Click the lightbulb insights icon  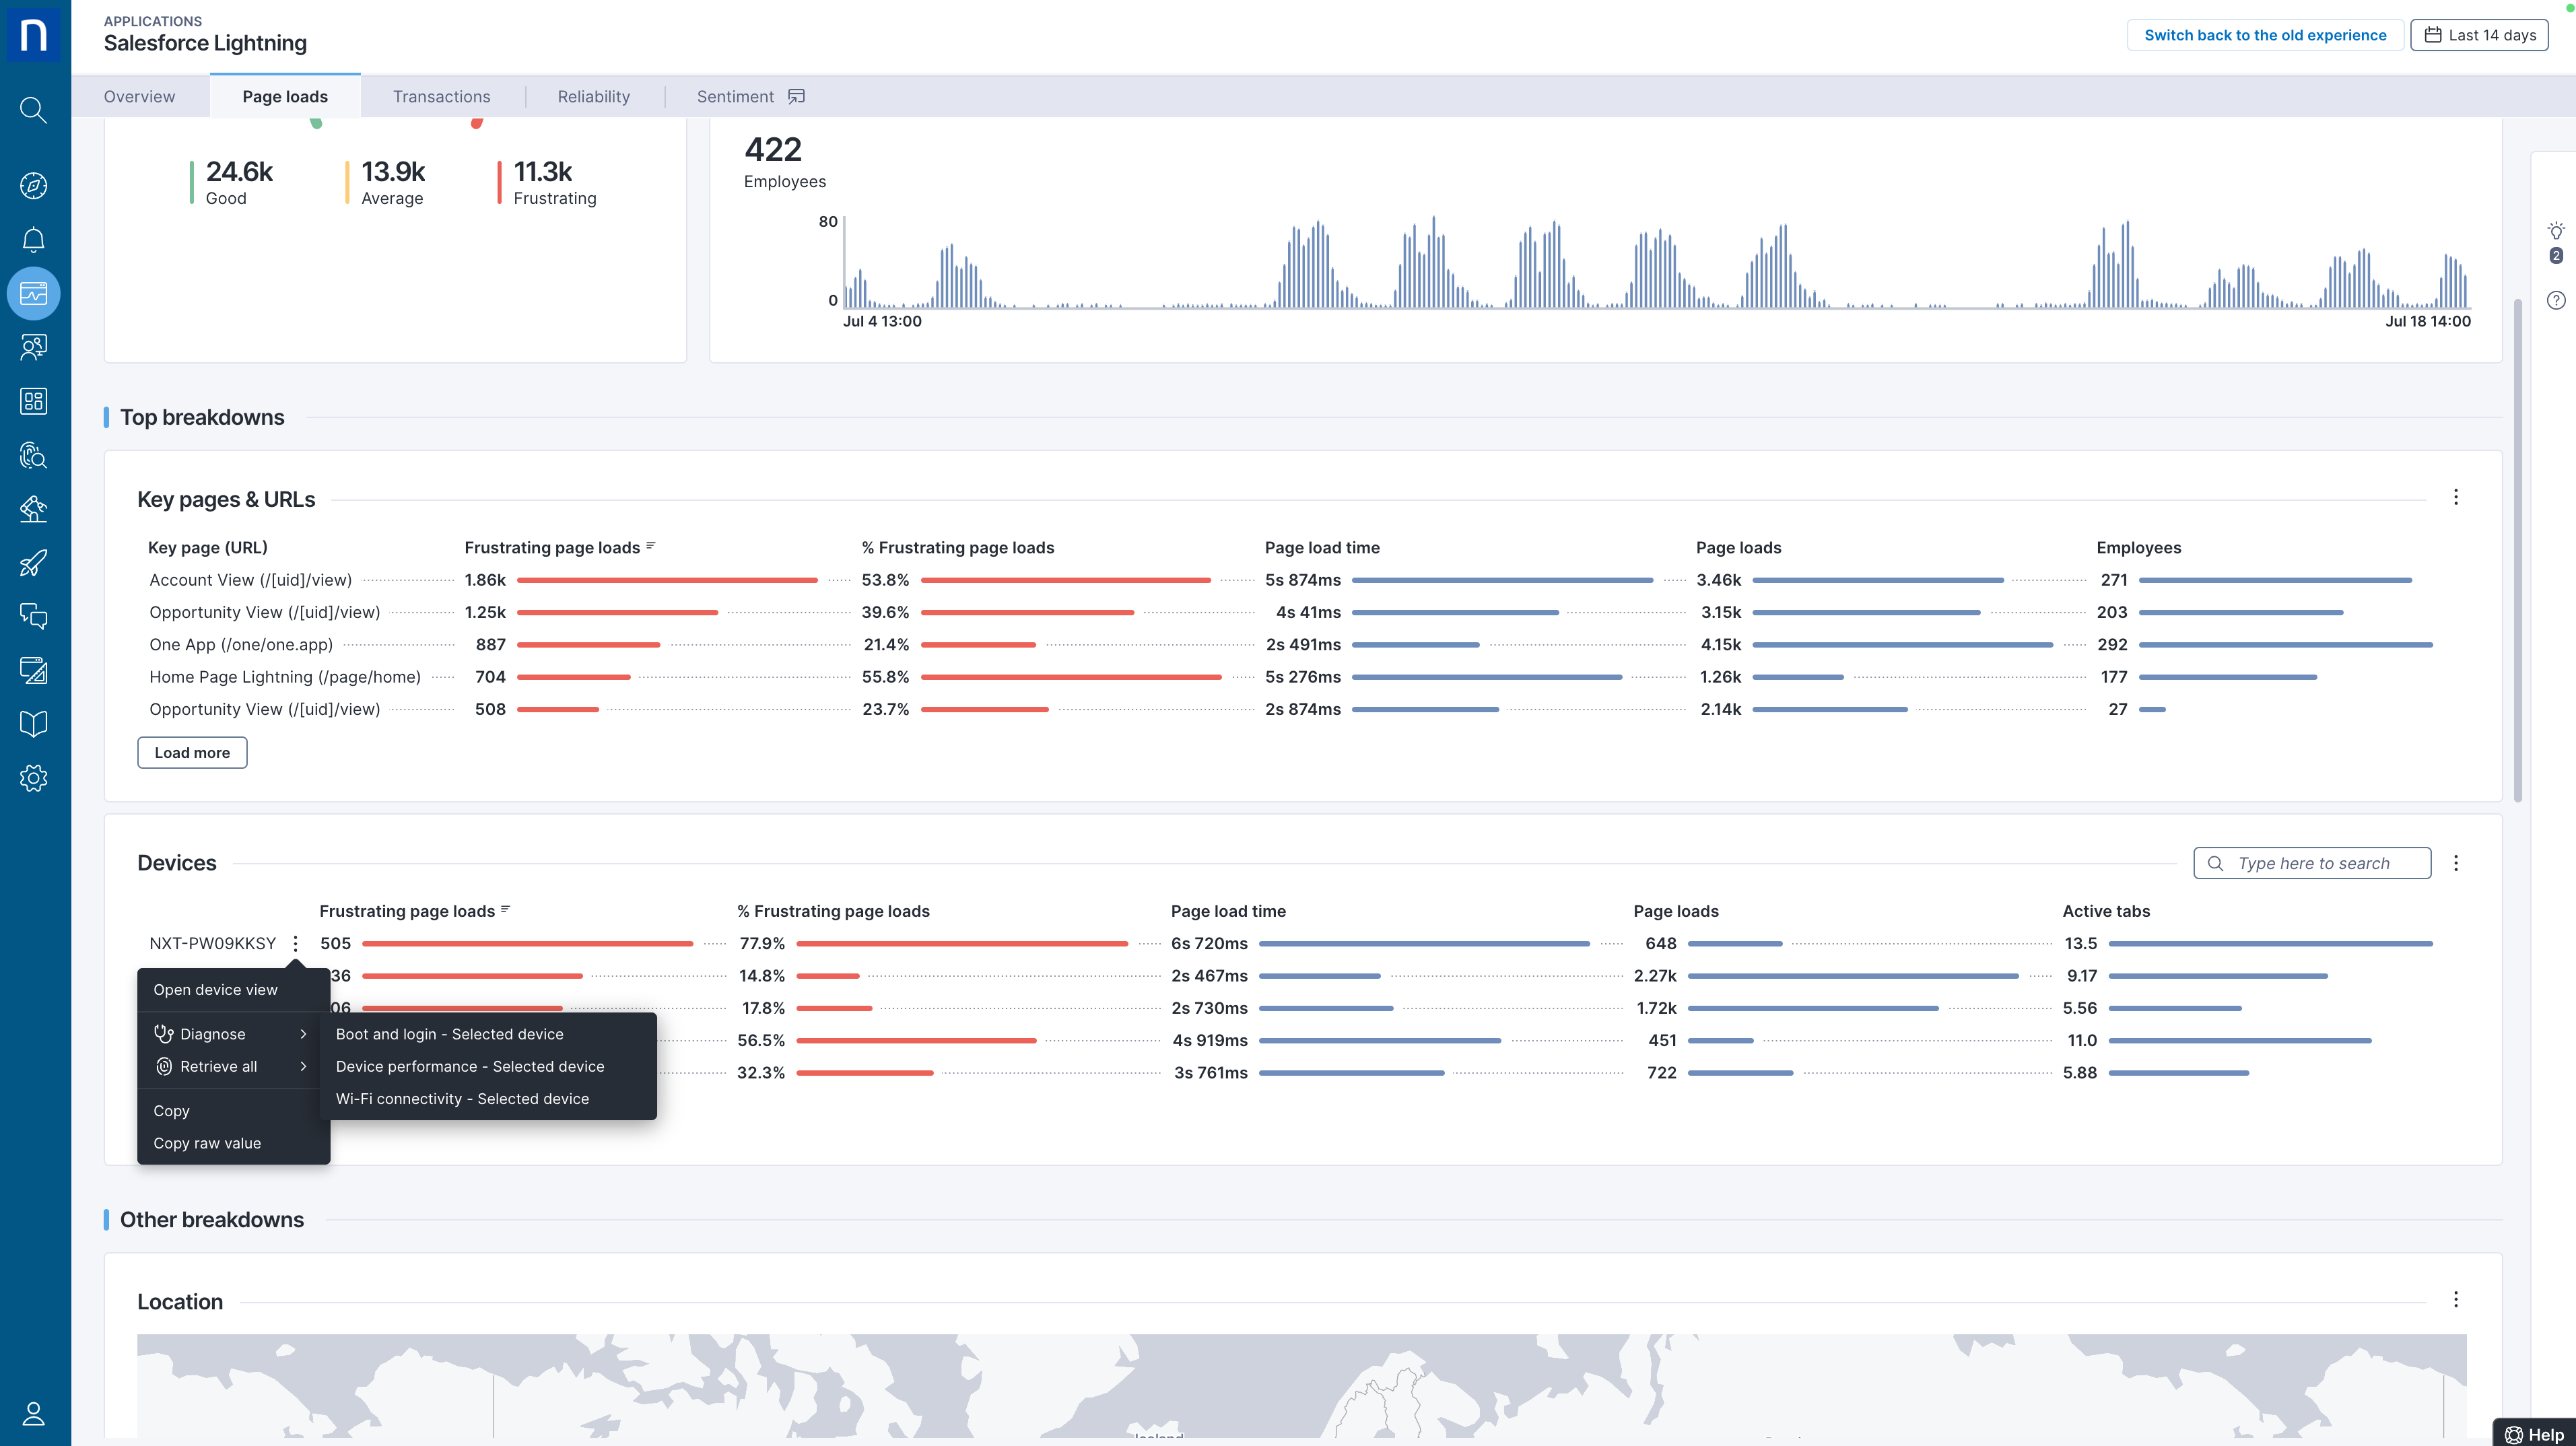tap(2555, 231)
